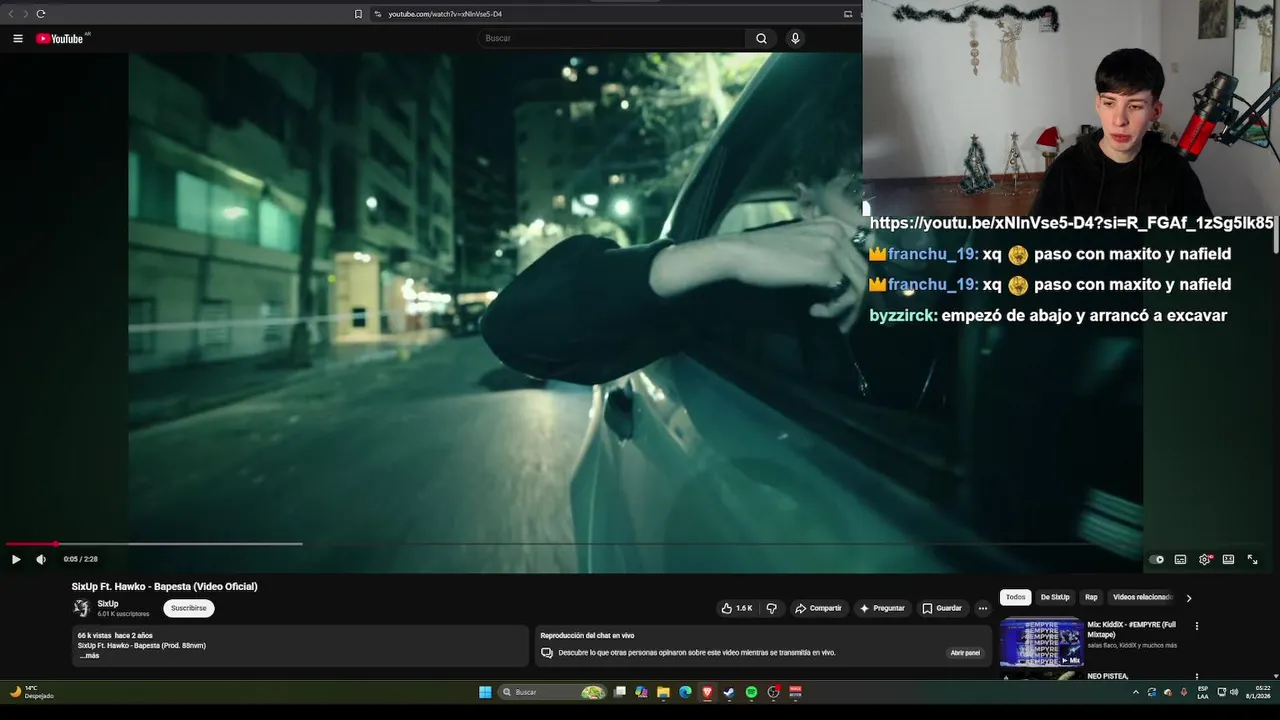Open options for the KiddiX #EMPYRE mix
Viewport: 1280px width, 720px height.
coord(1197,626)
